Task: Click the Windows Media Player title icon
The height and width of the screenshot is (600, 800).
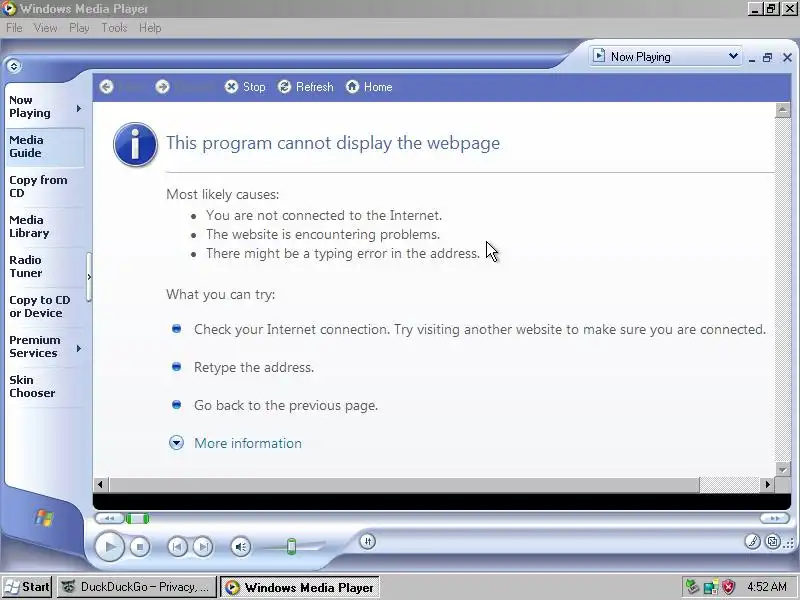Action: coord(9,9)
